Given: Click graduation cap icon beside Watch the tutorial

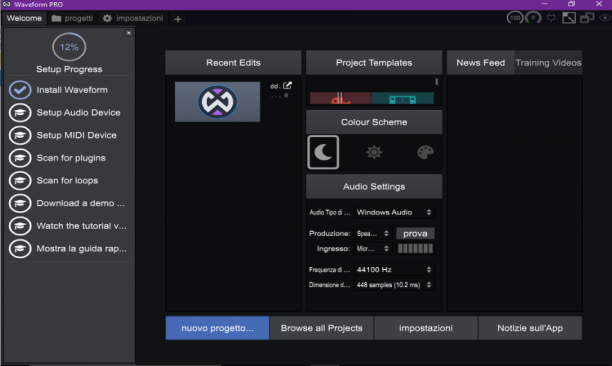Looking at the screenshot, I should (x=20, y=226).
